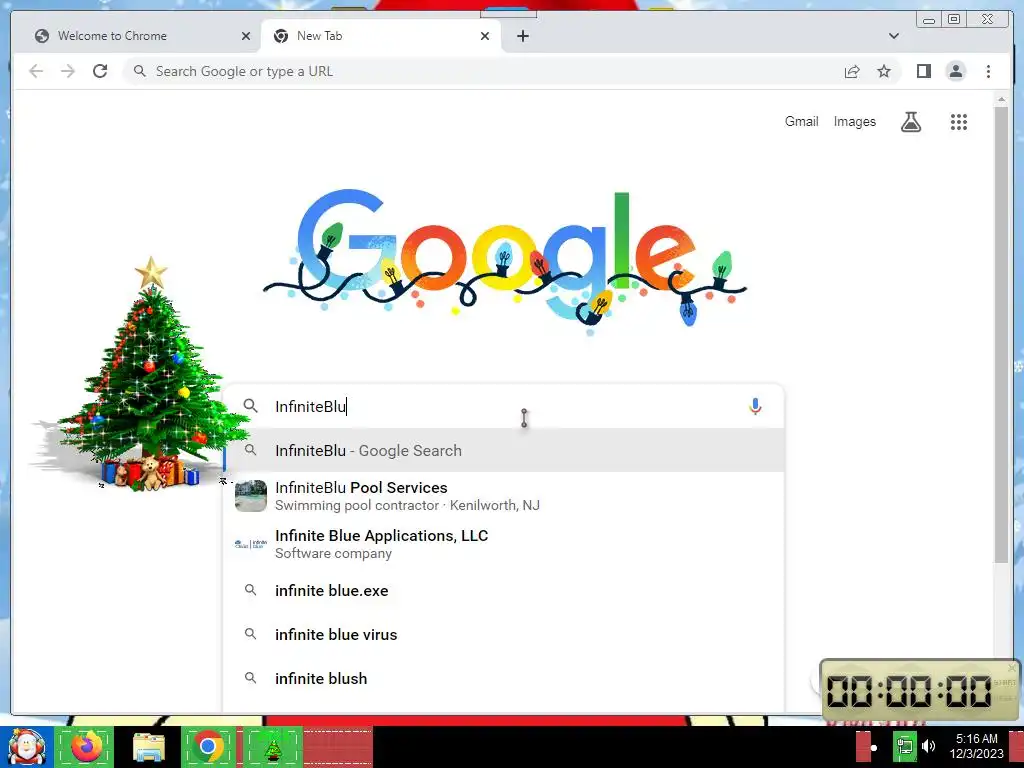Open File Explorer from the taskbar
1024x768 pixels.
click(149, 747)
